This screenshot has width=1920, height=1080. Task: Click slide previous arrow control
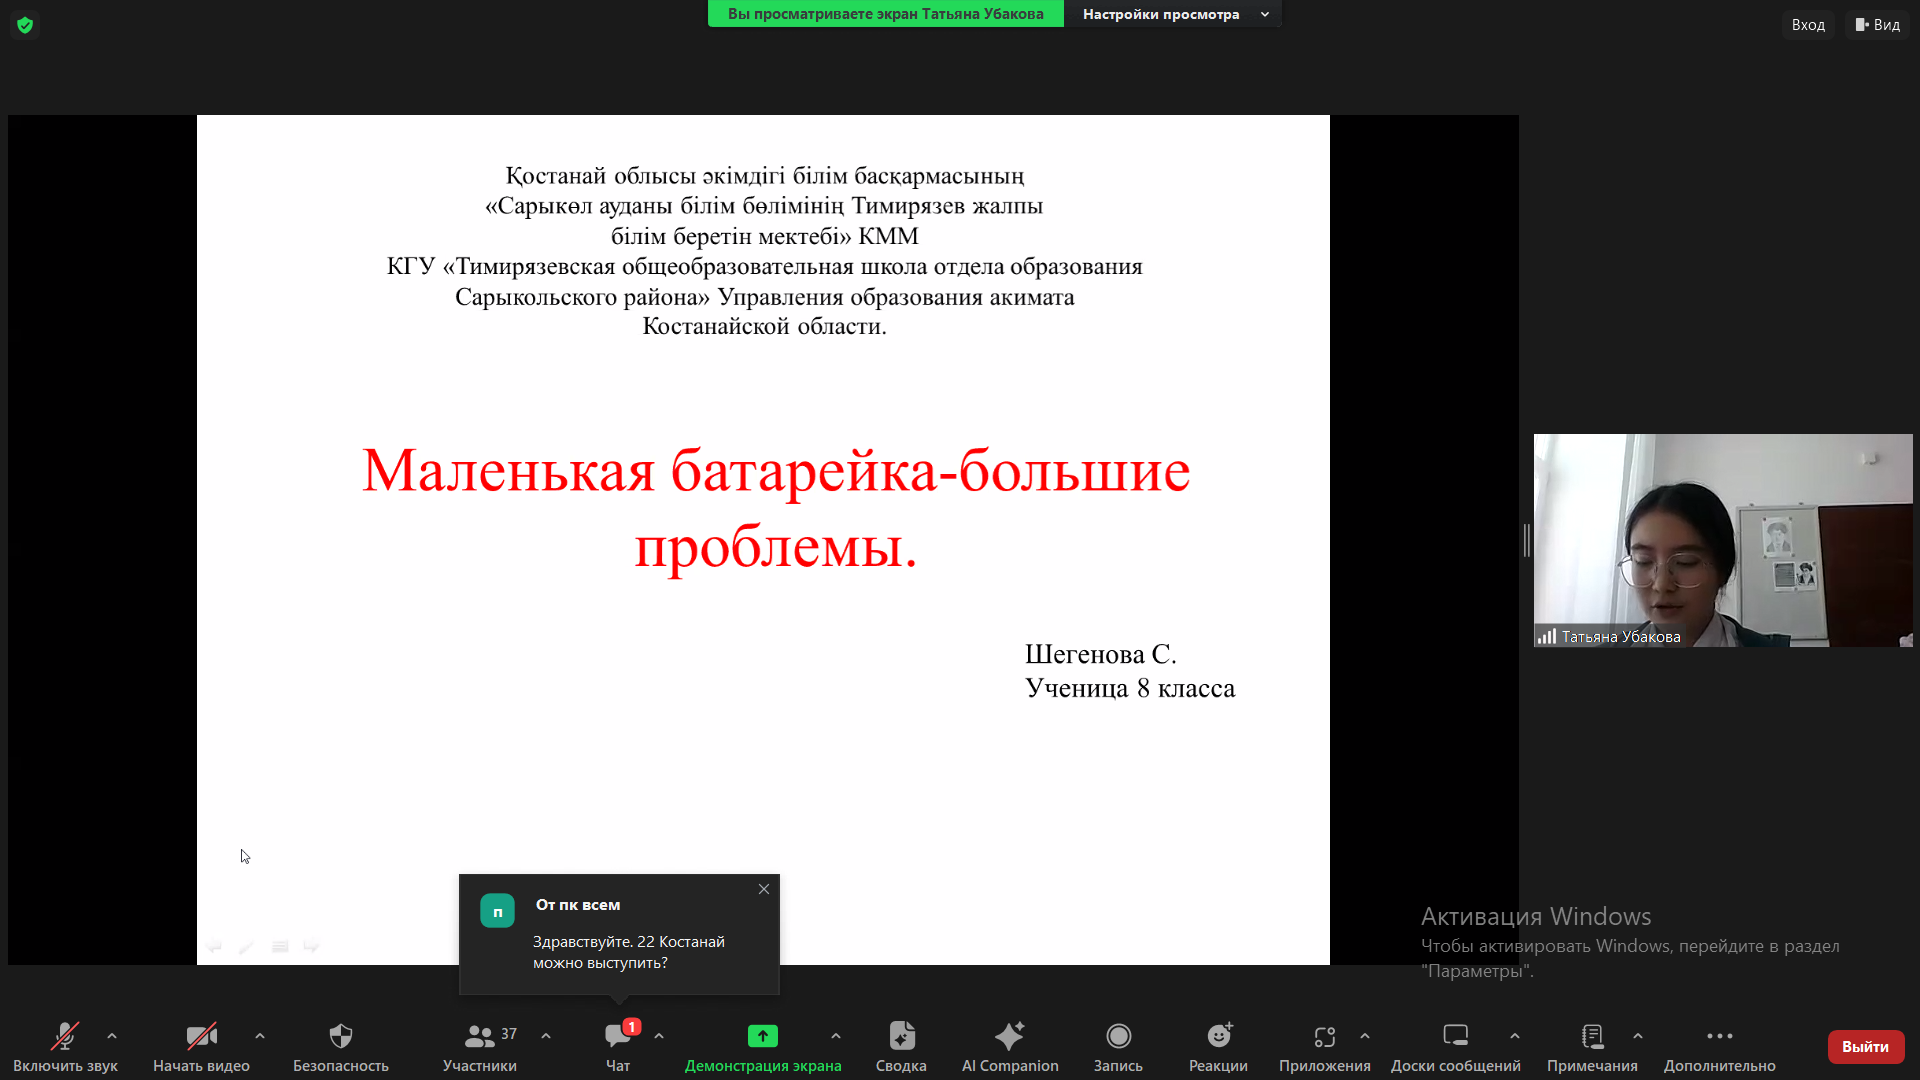[214, 946]
